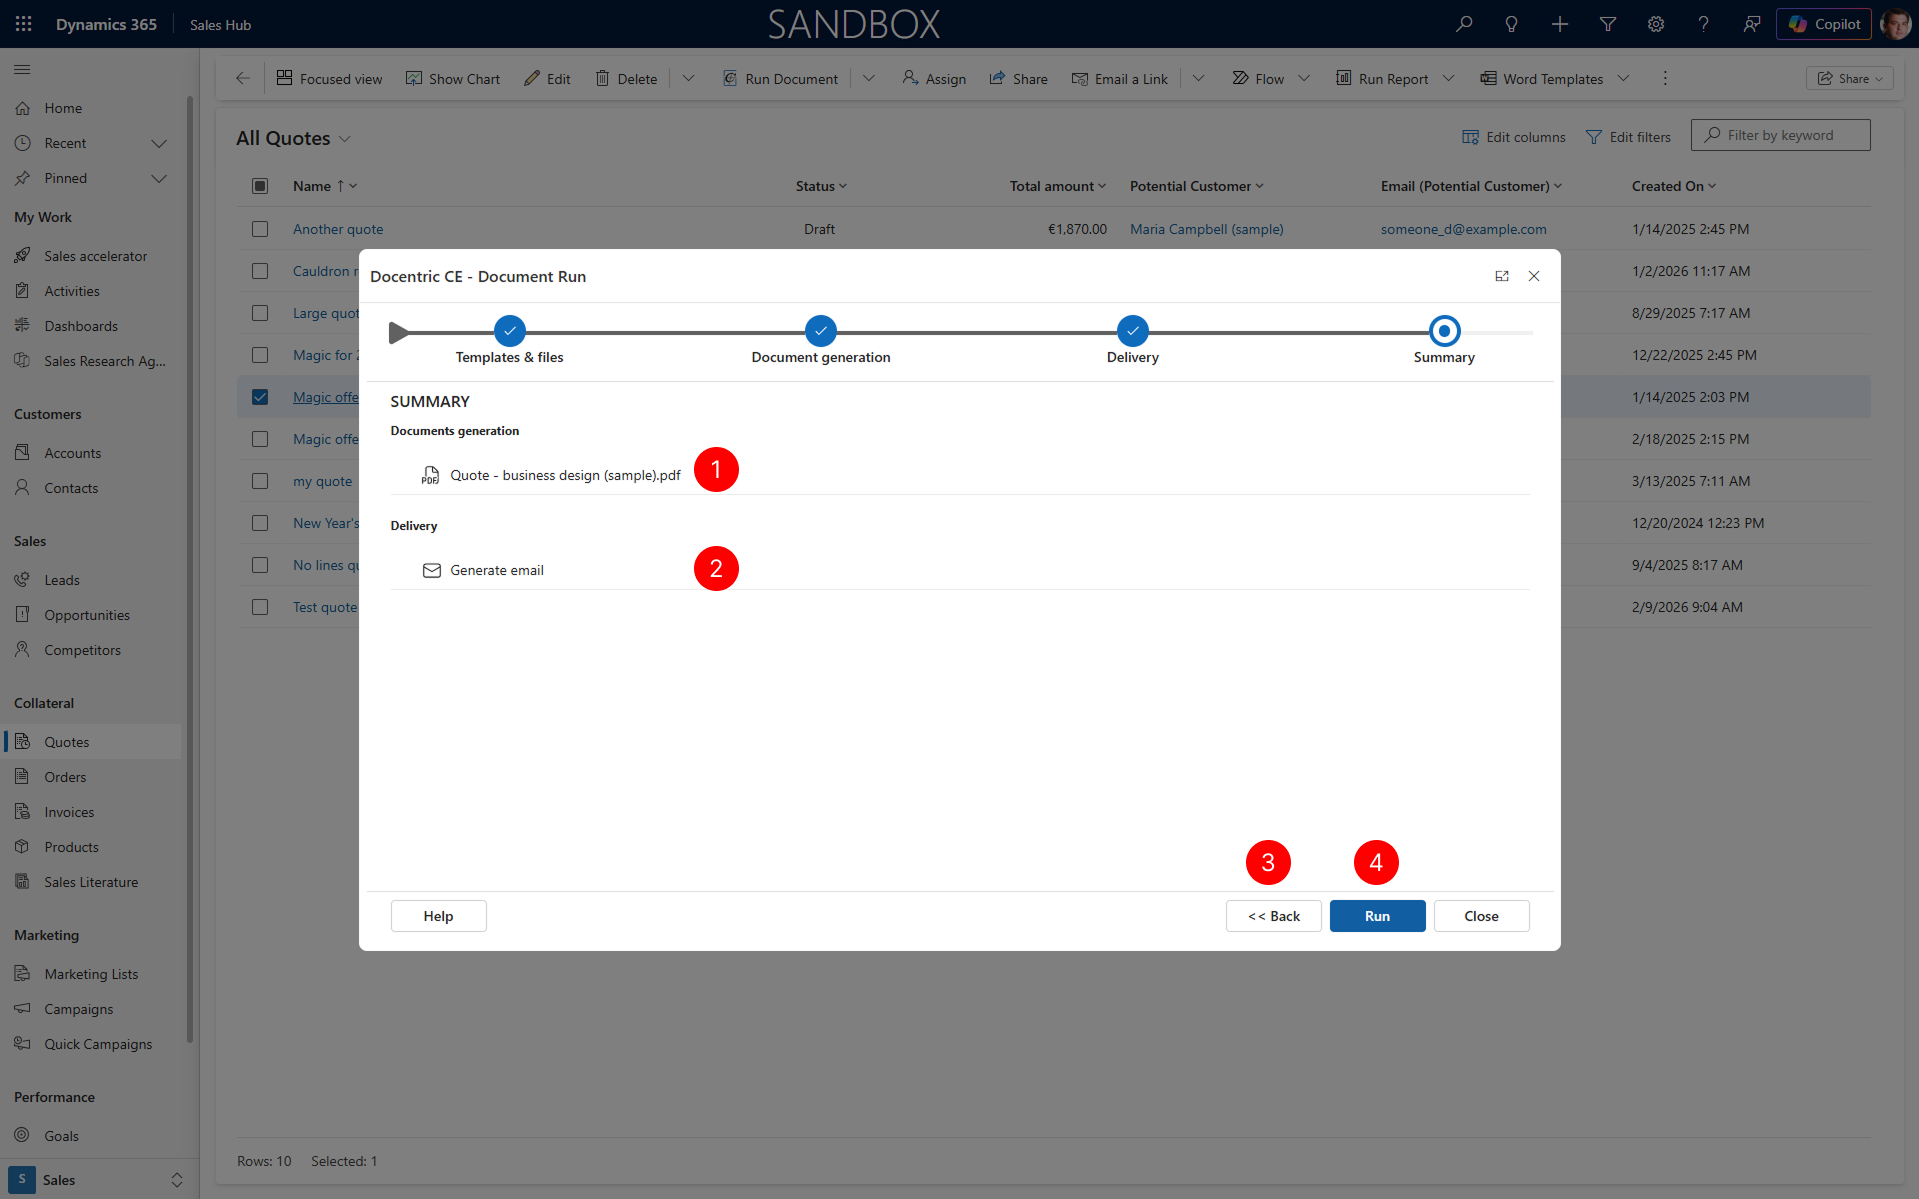This screenshot has width=1919, height=1199.
Task: Check the No lines quote row checkbox
Action: (x=260, y=565)
